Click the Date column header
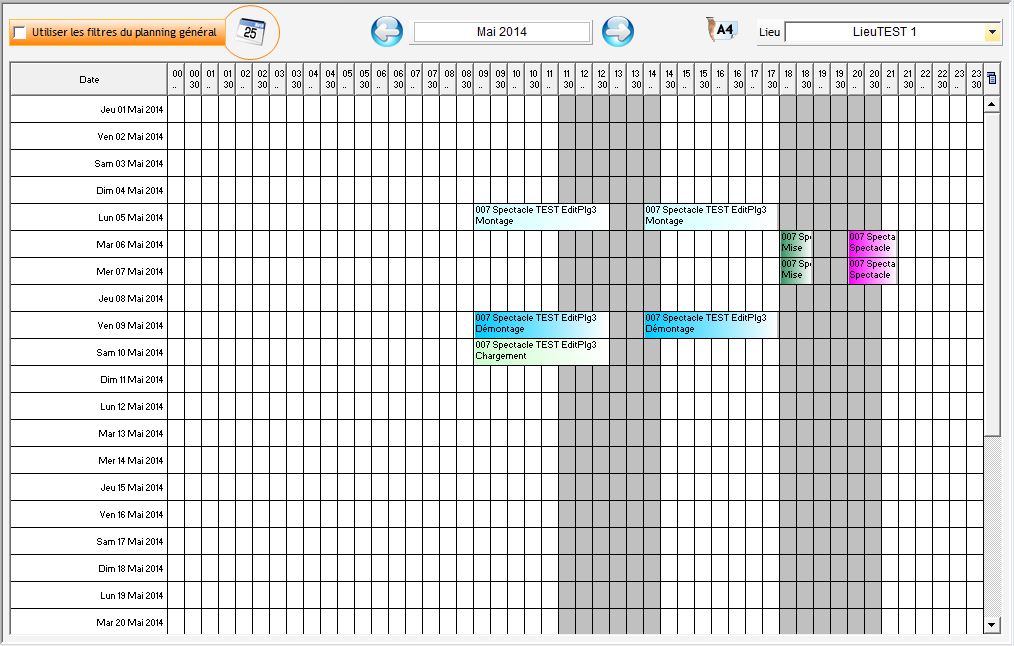The width and height of the screenshot is (1014, 646). [89, 79]
